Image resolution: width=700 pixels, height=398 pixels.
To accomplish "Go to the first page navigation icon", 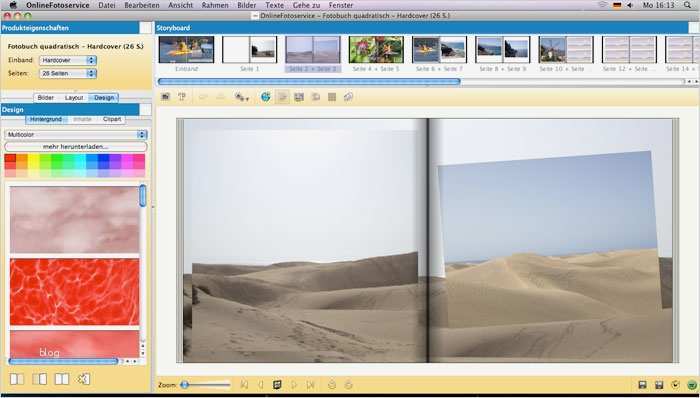I will click(244, 385).
